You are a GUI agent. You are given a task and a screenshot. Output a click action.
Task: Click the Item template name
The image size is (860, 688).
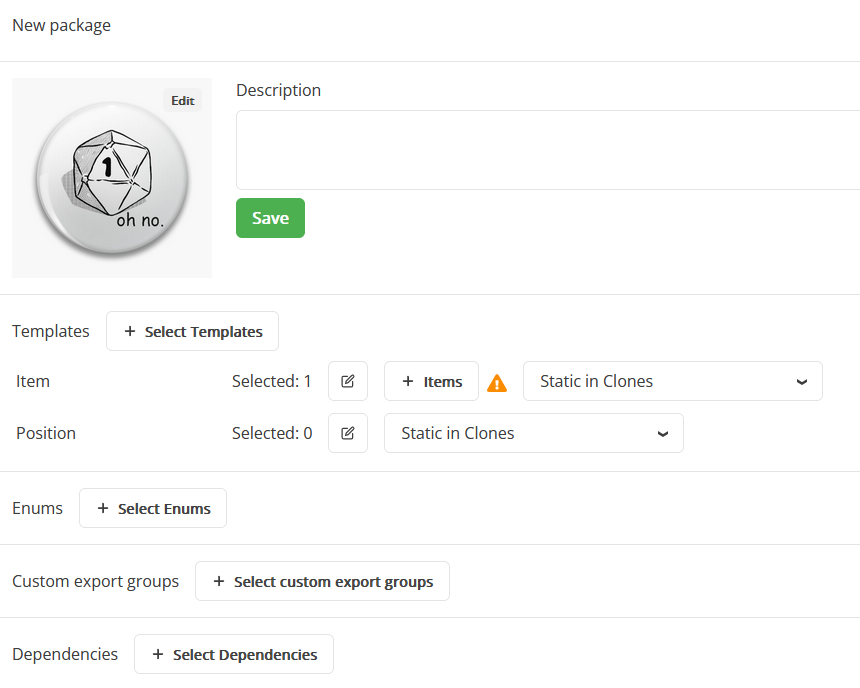coord(33,381)
